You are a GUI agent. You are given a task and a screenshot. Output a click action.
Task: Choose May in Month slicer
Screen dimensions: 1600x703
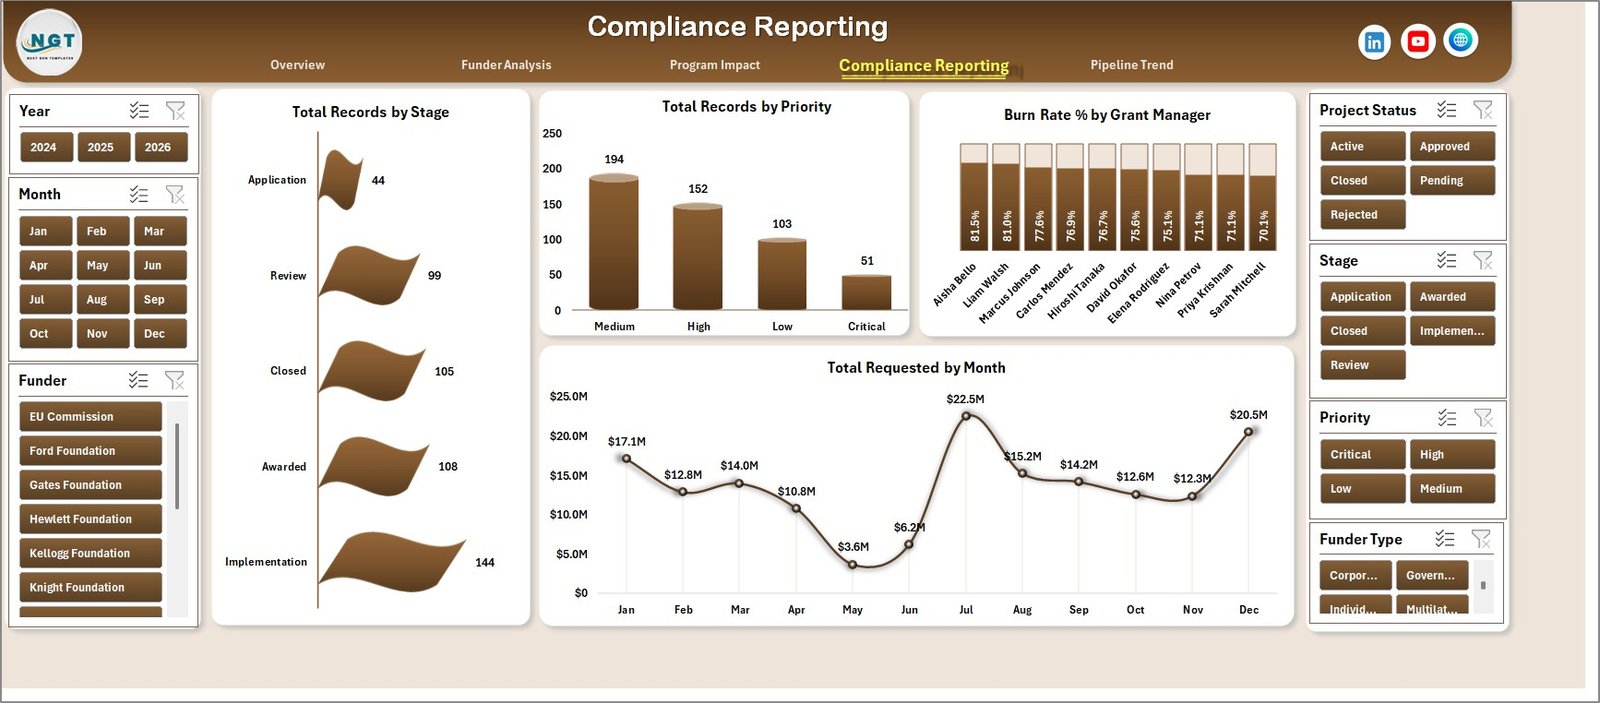[103, 265]
